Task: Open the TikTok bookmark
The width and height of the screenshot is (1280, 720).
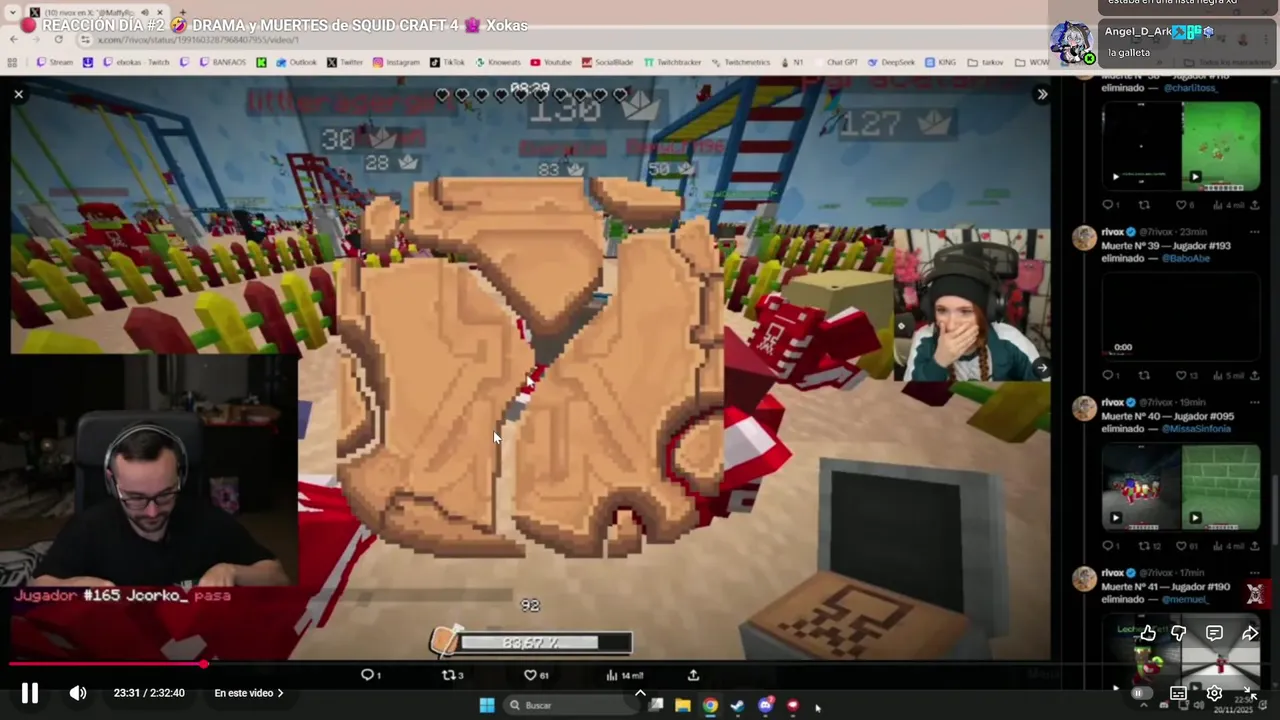Action: [x=448, y=62]
